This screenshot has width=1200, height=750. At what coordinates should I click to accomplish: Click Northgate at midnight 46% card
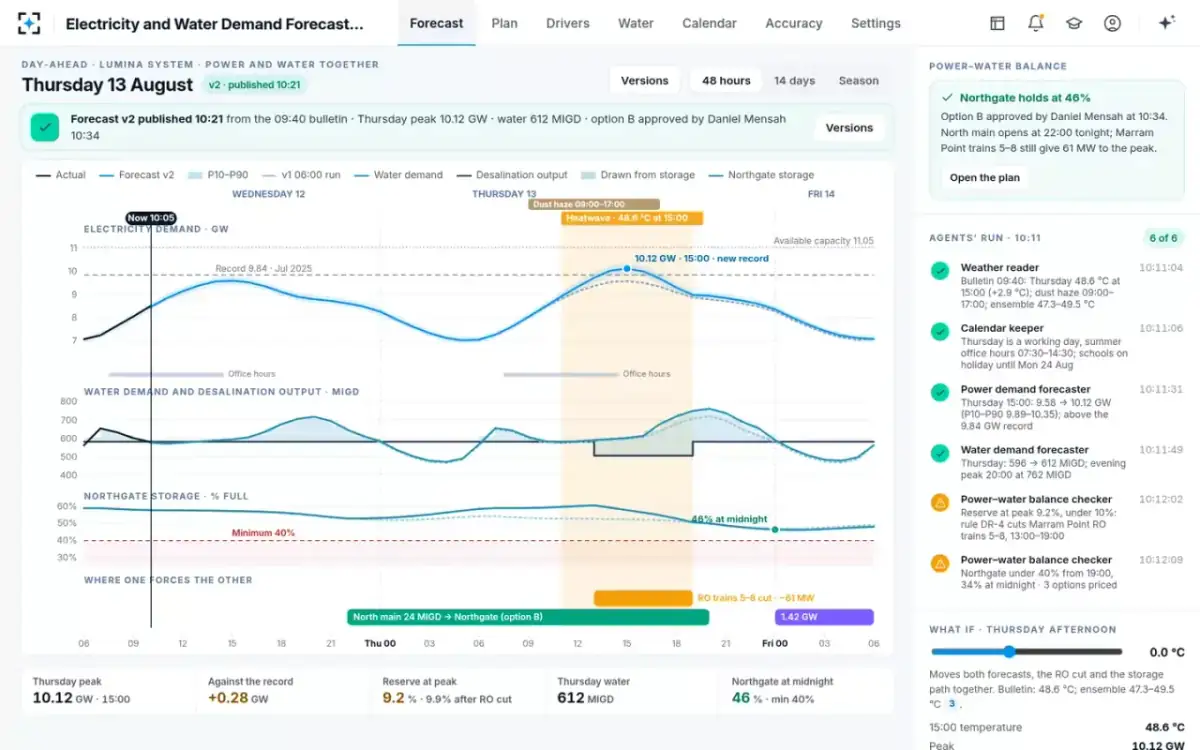[807, 691]
